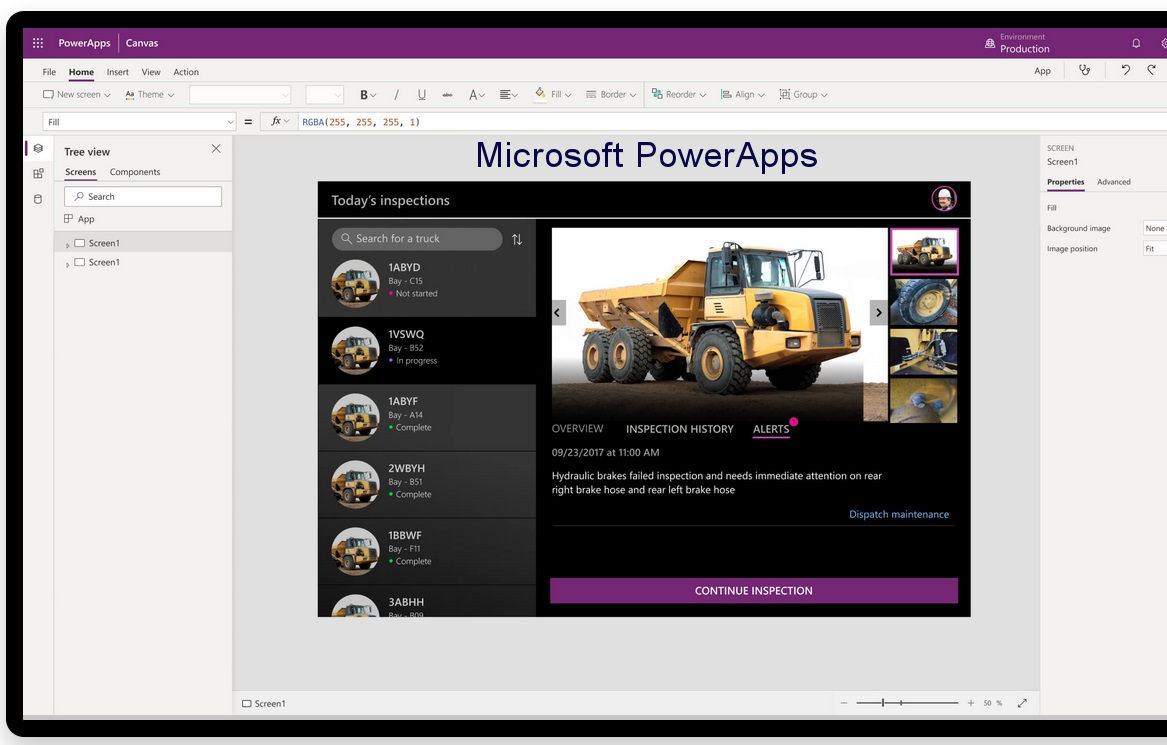Click the user profile avatar
This screenshot has width=1167, height=745.
point(944,199)
